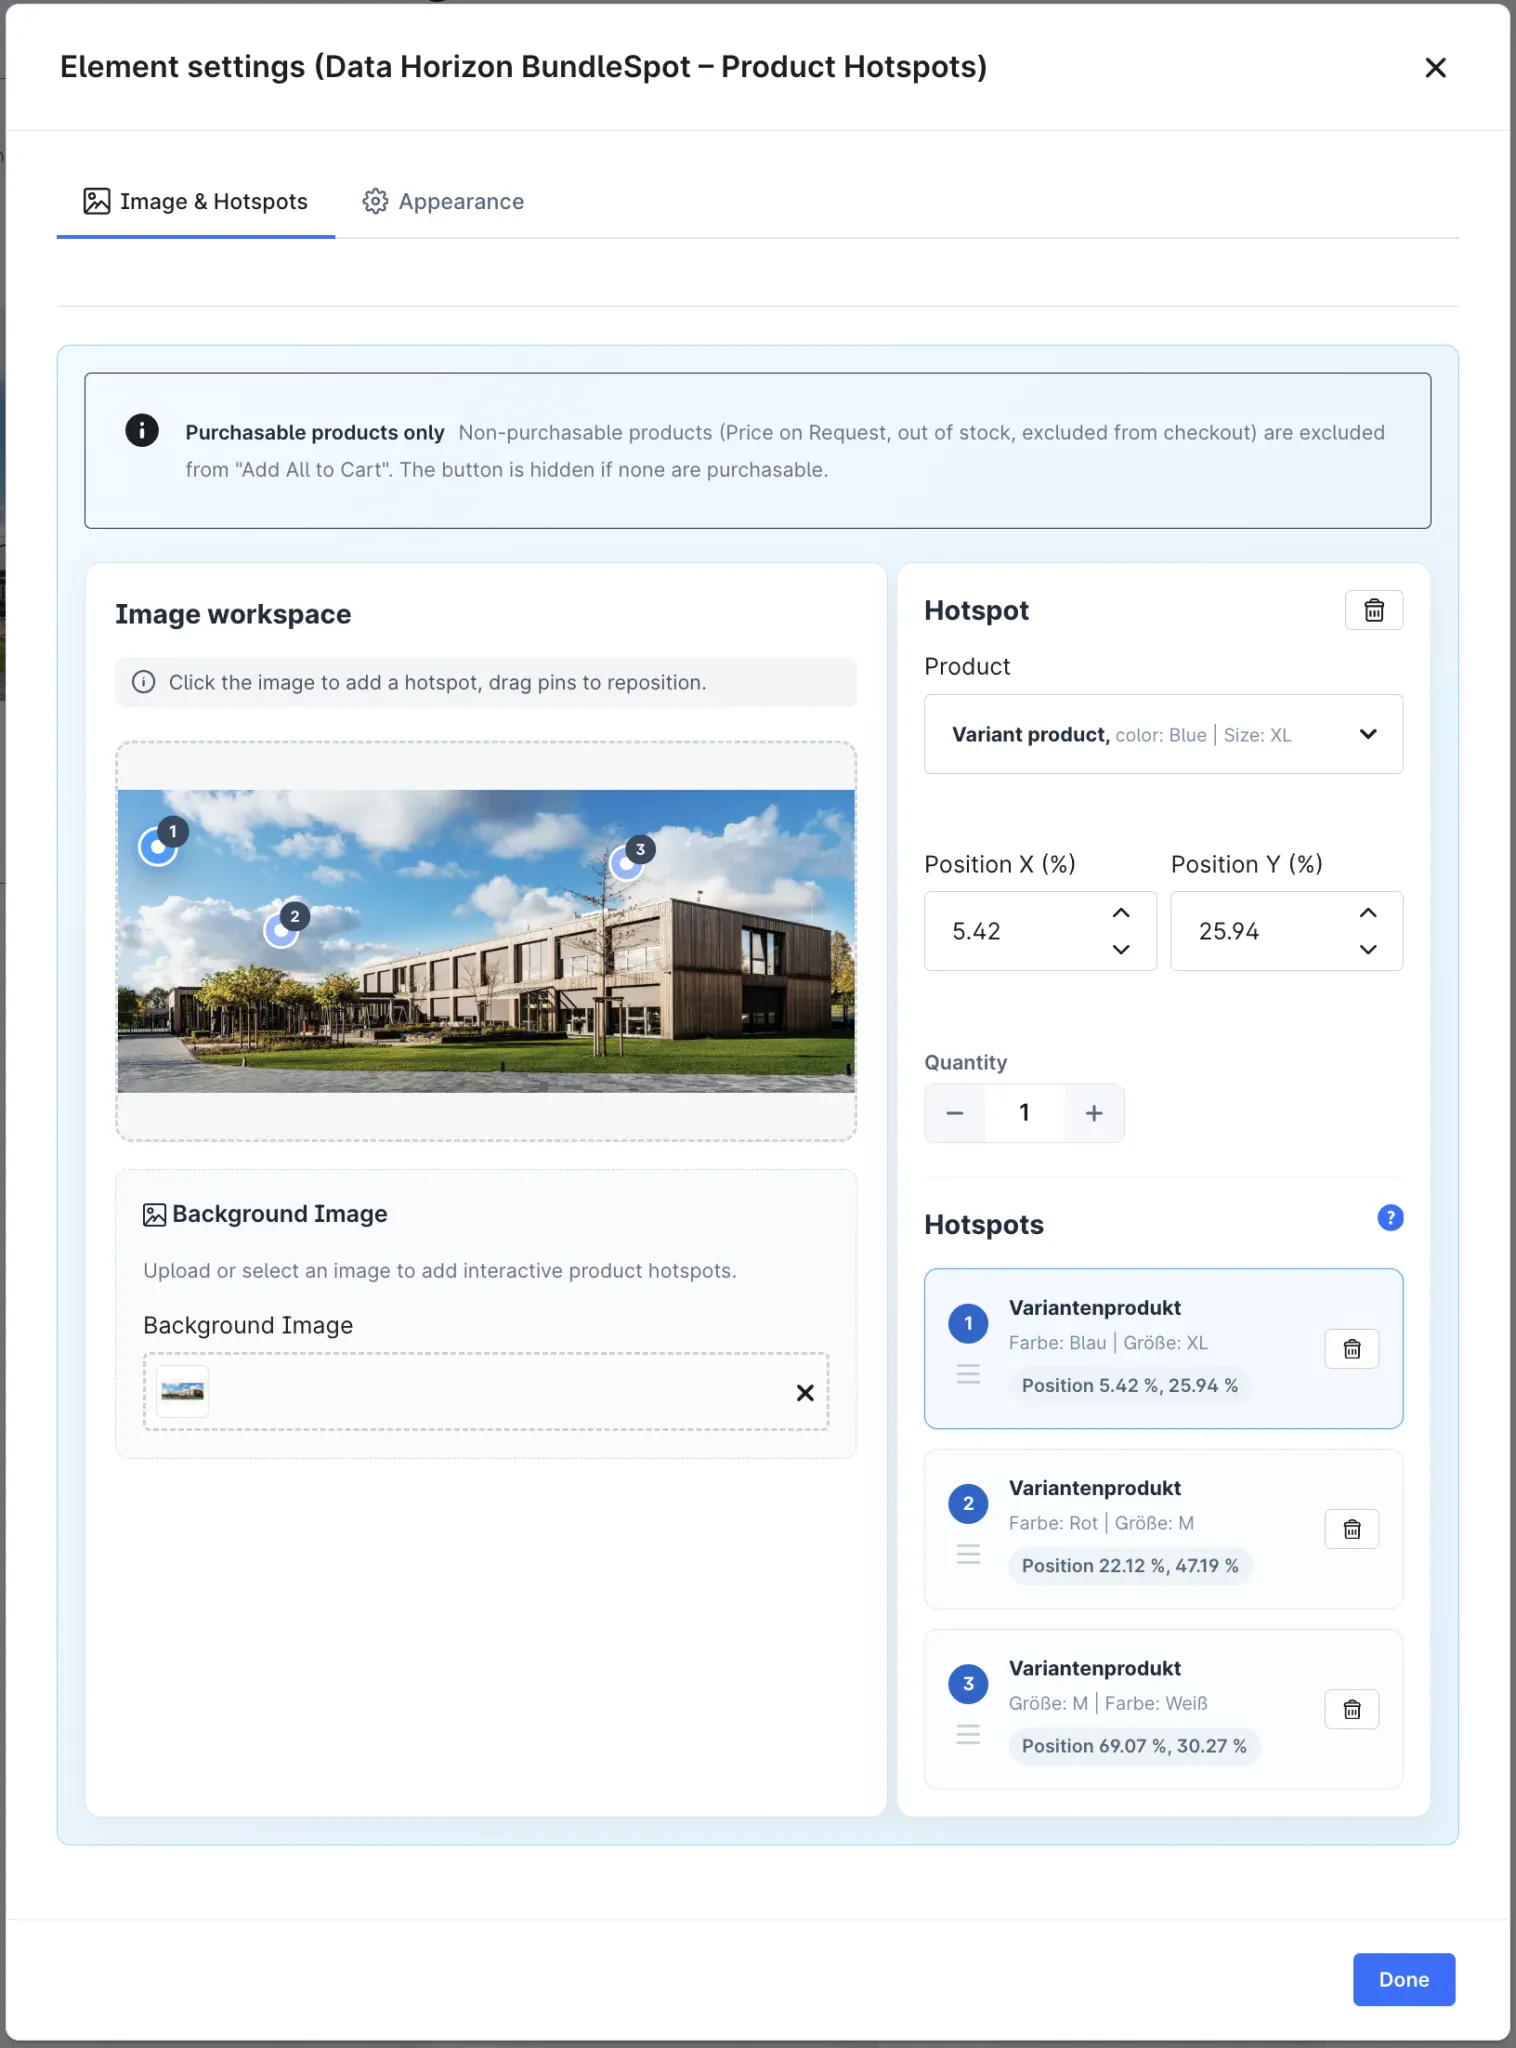The width and height of the screenshot is (1516, 2048).
Task: Grab the drag handle of hotspot 1
Action: click(968, 1374)
